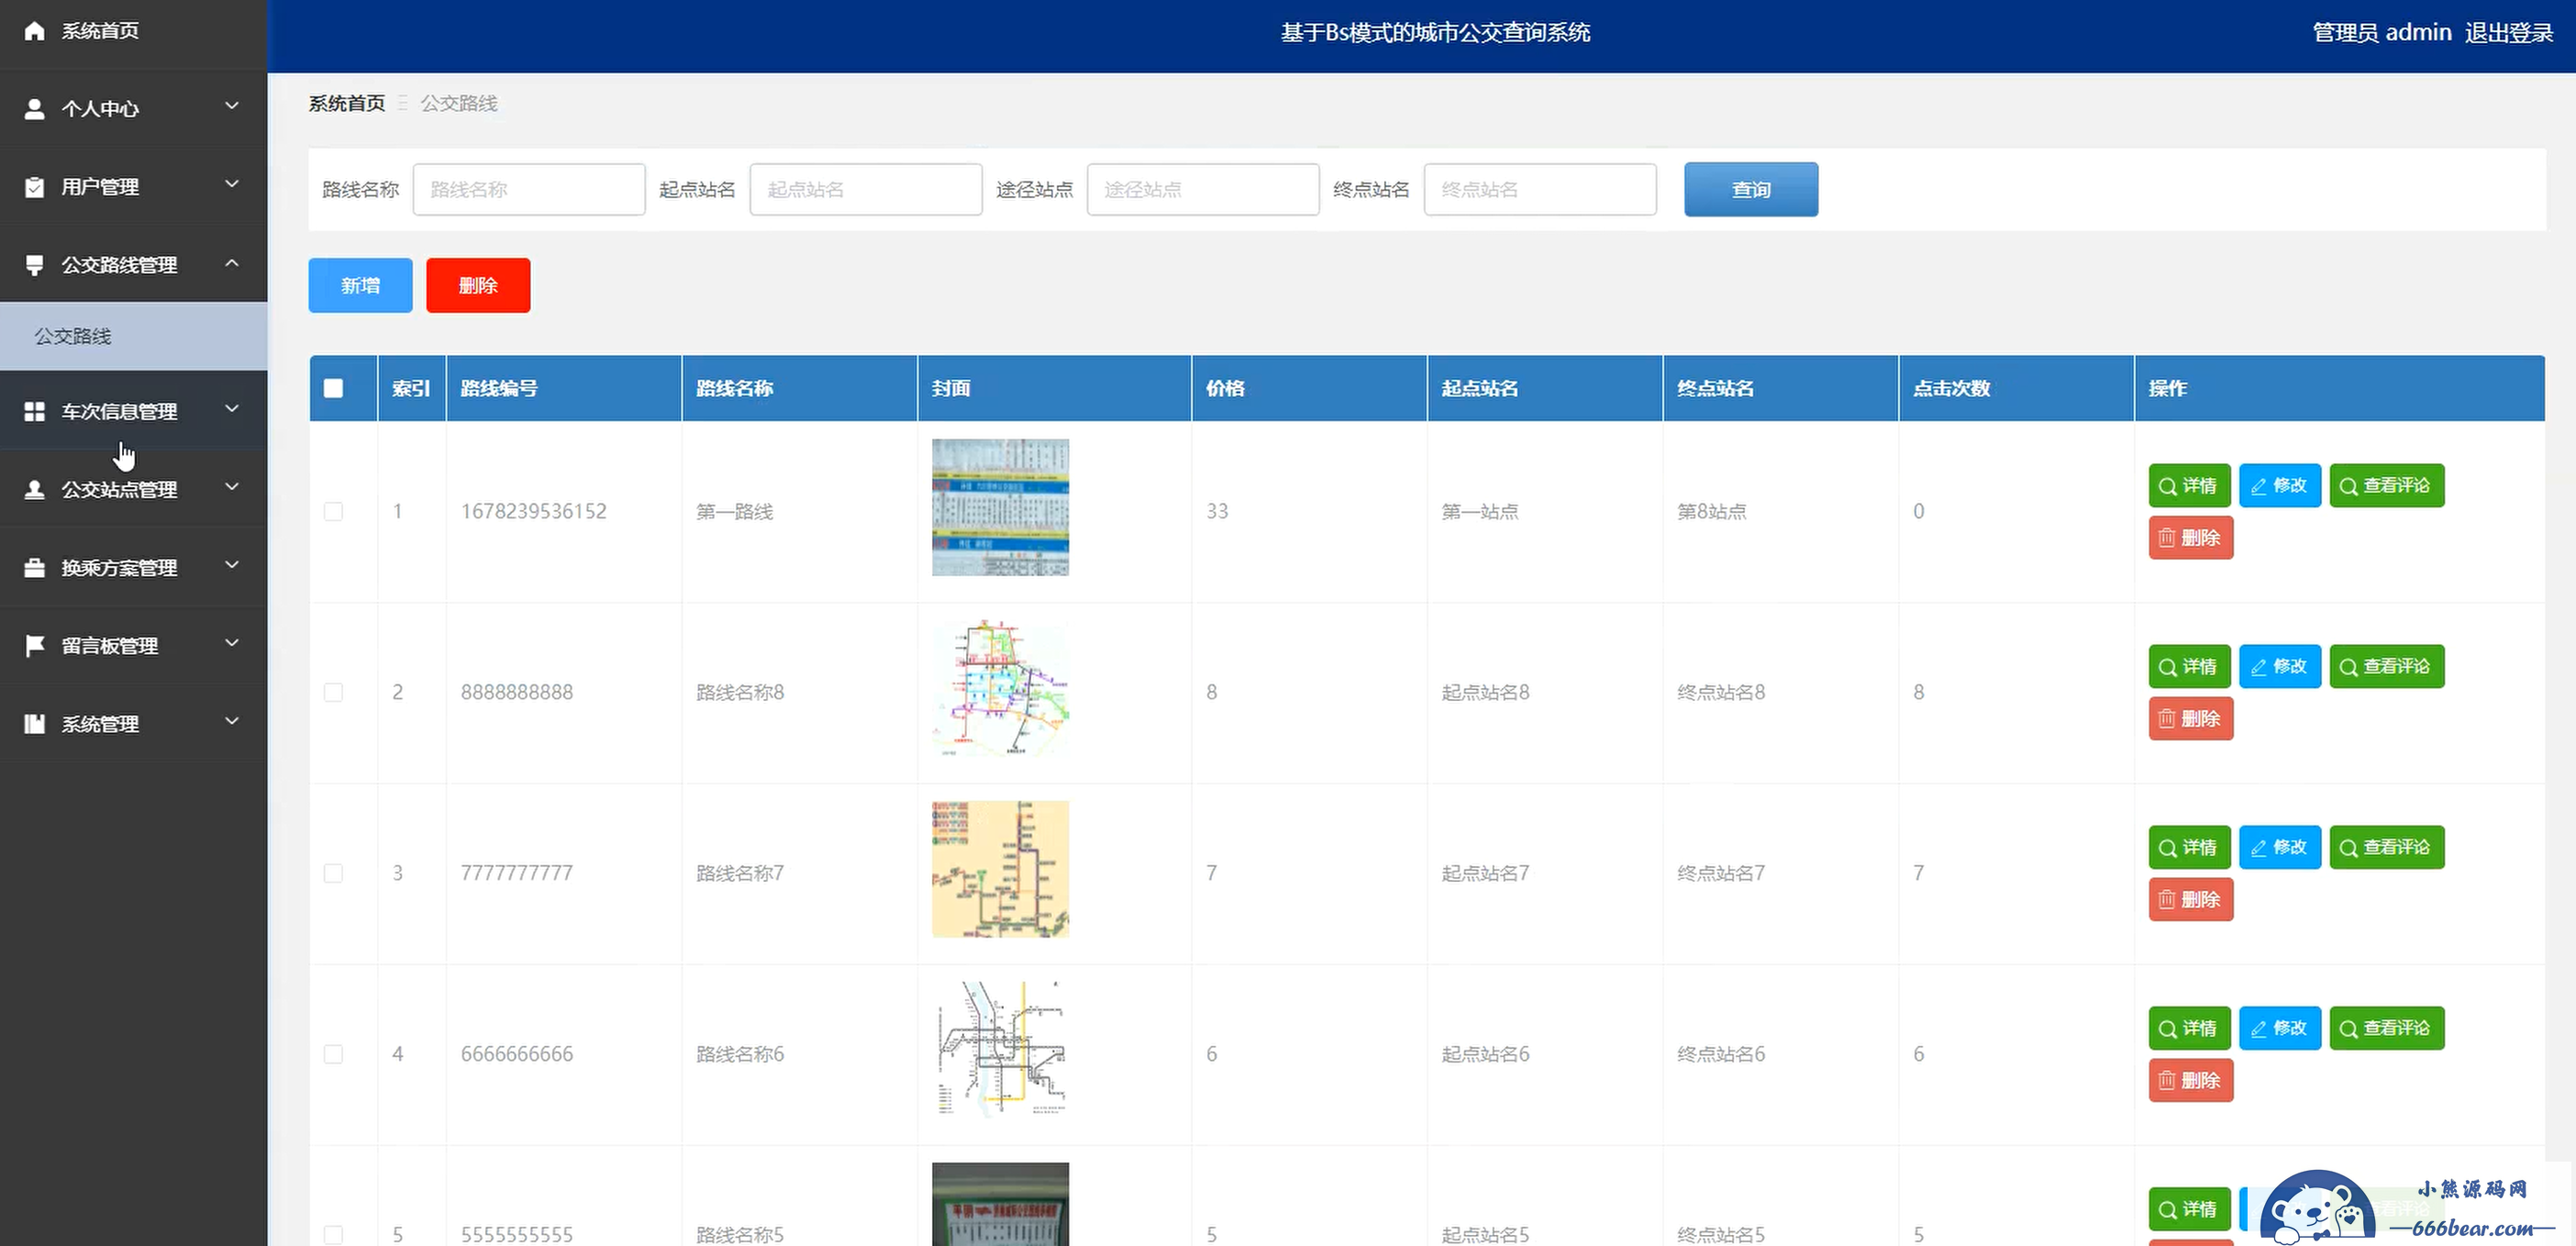The width and height of the screenshot is (2576, 1246).
Task: Expand the 个人中心 chevron
Action: (x=232, y=106)
